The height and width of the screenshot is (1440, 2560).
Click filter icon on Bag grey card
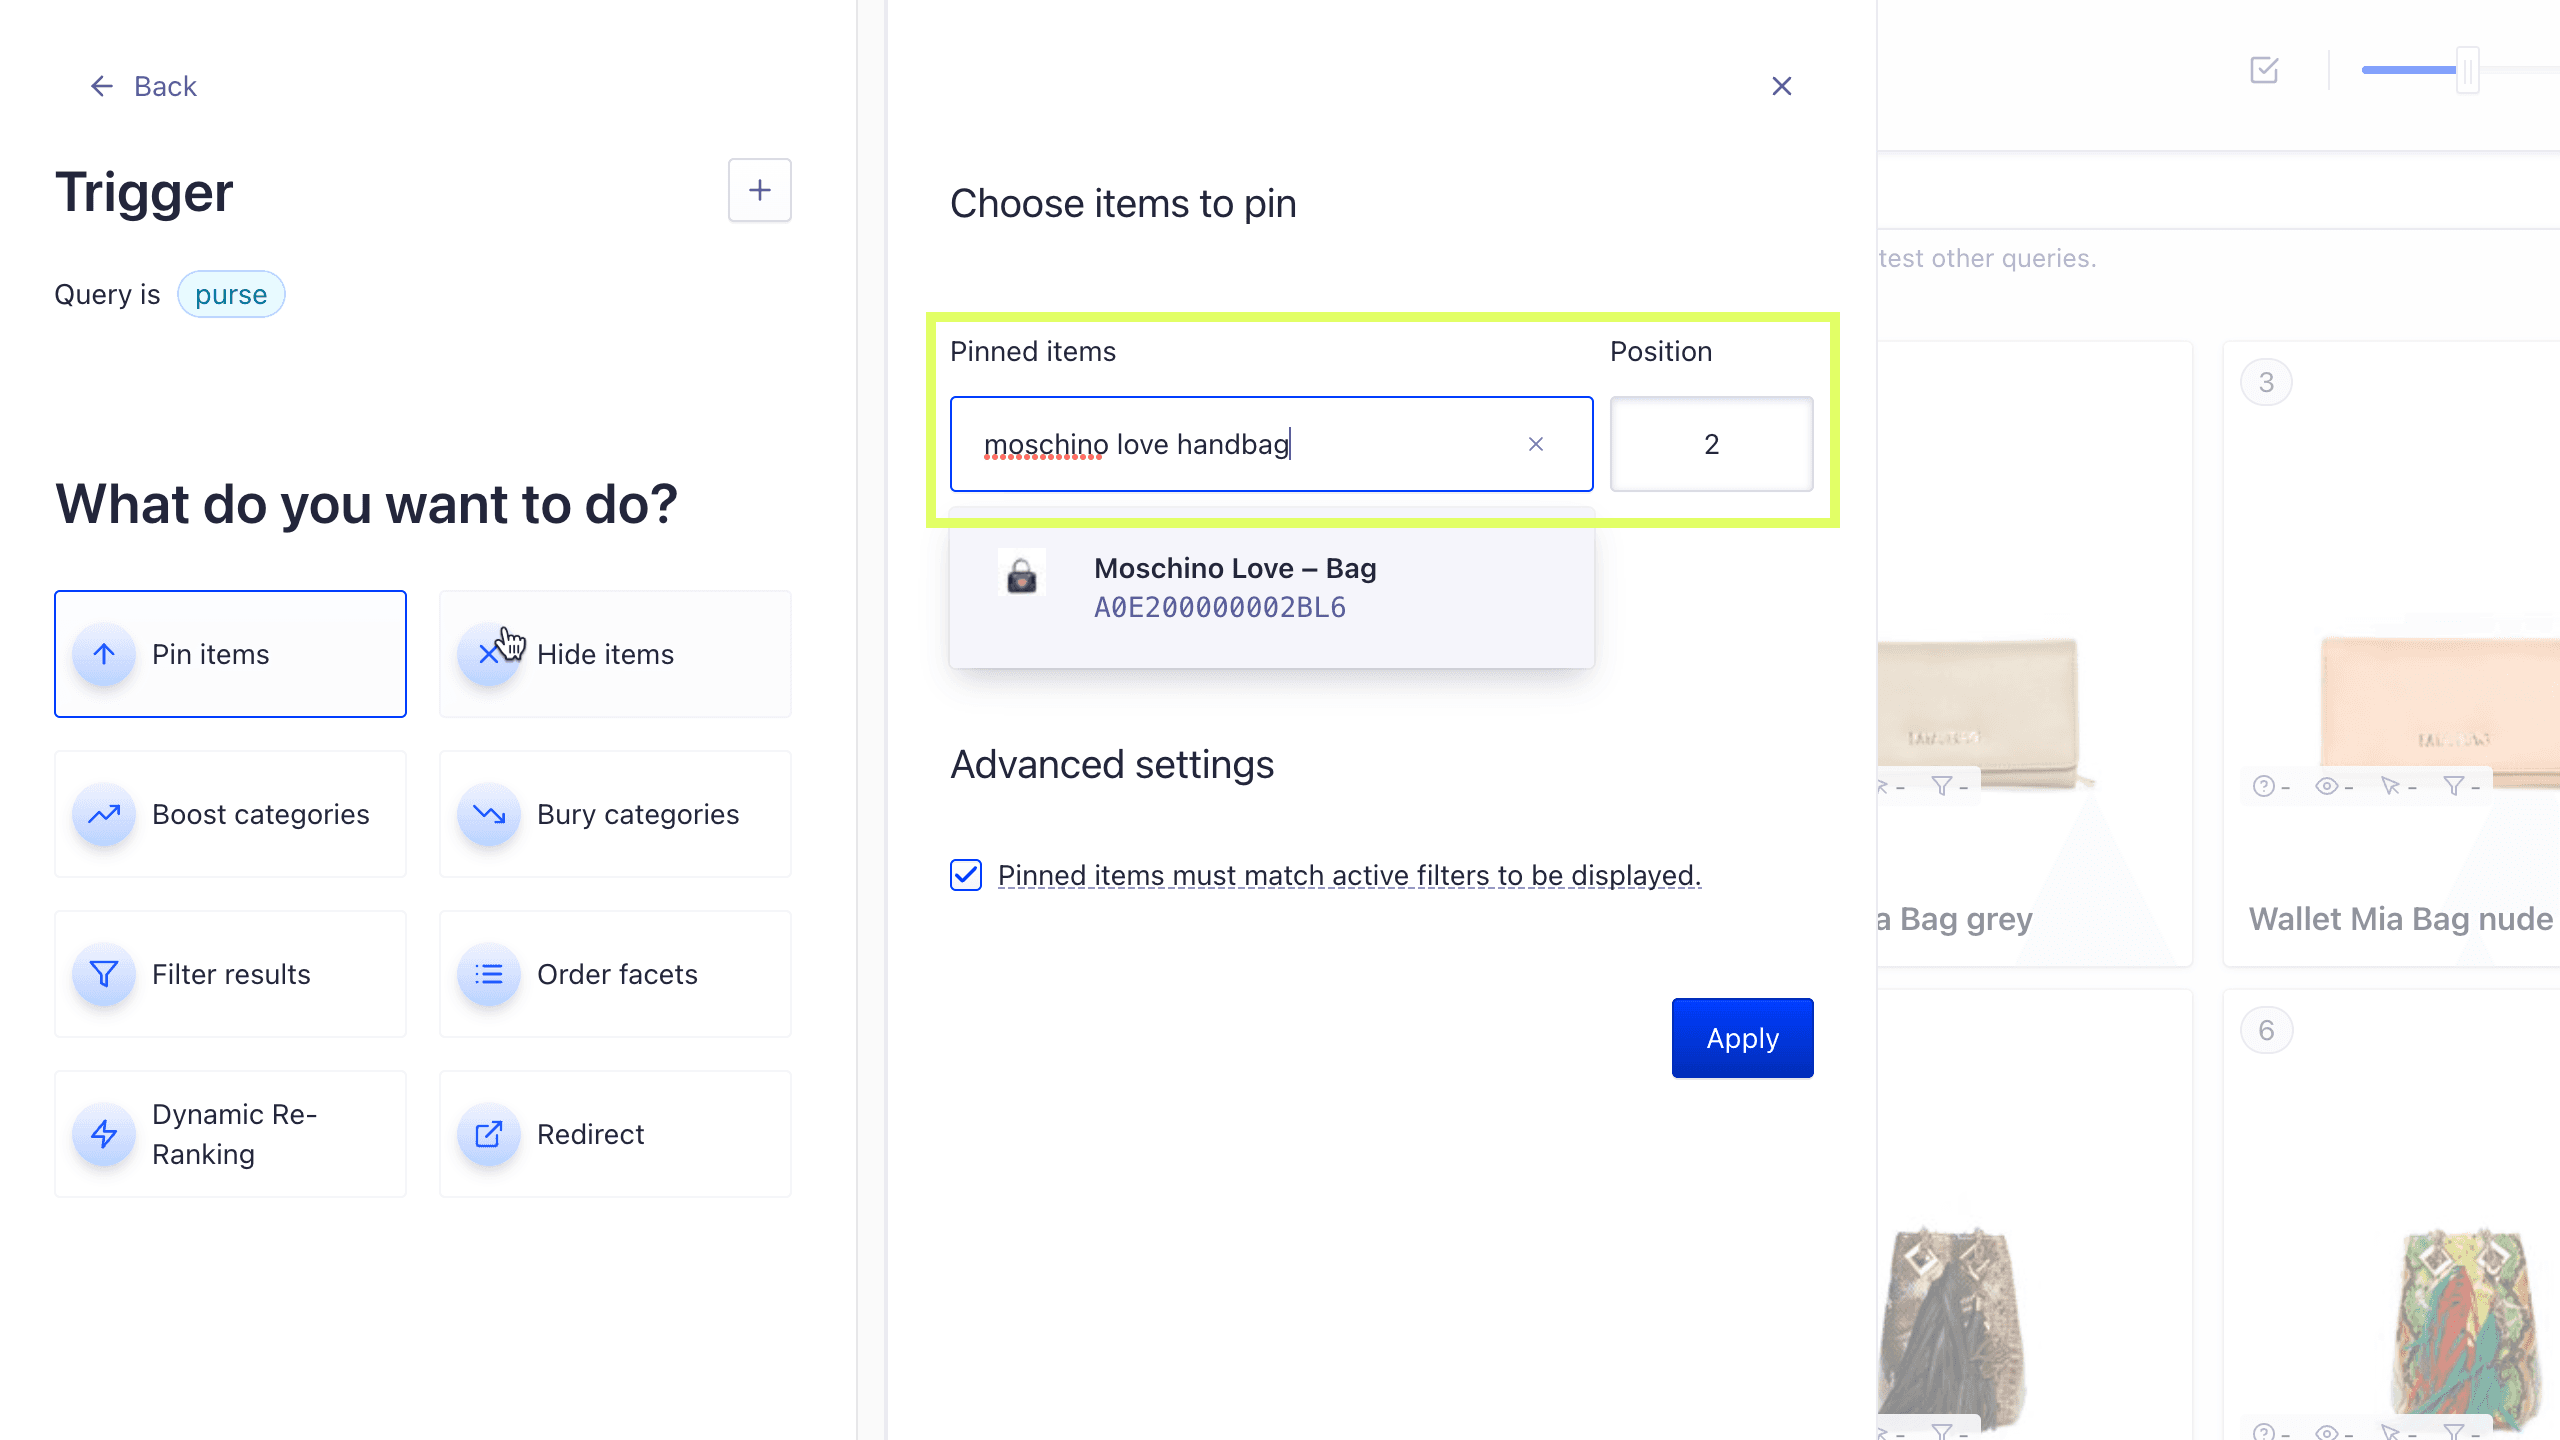pos(1941,786)
